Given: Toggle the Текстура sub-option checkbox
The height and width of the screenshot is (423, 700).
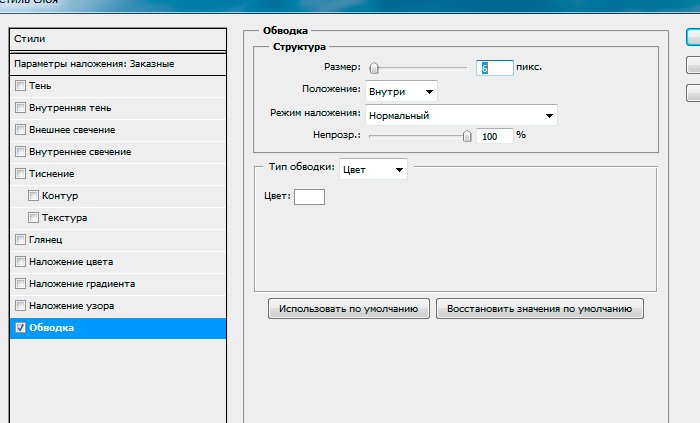Looking at the screenshot, I should tap(35, 218).
